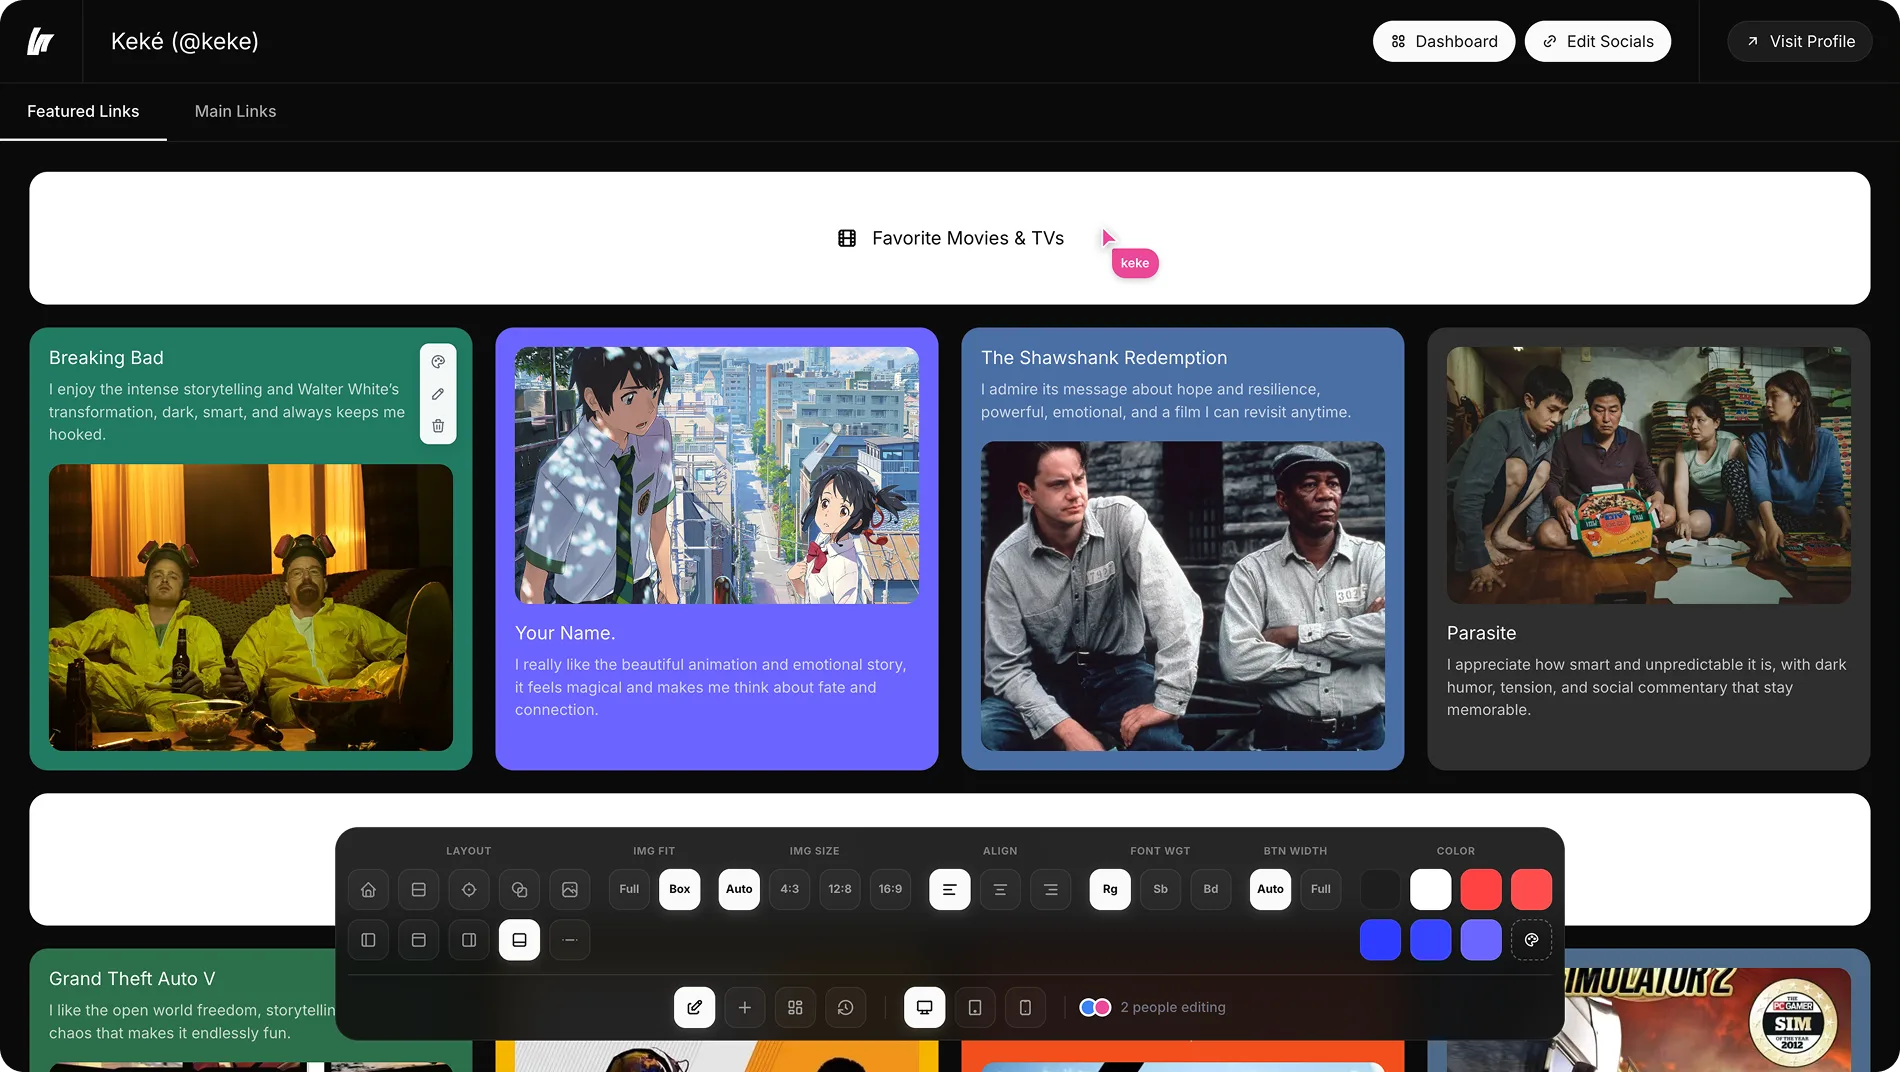Switch to Main Links tab
This screenshot has width=1900, height=1072.
click(x=235, y=111)
